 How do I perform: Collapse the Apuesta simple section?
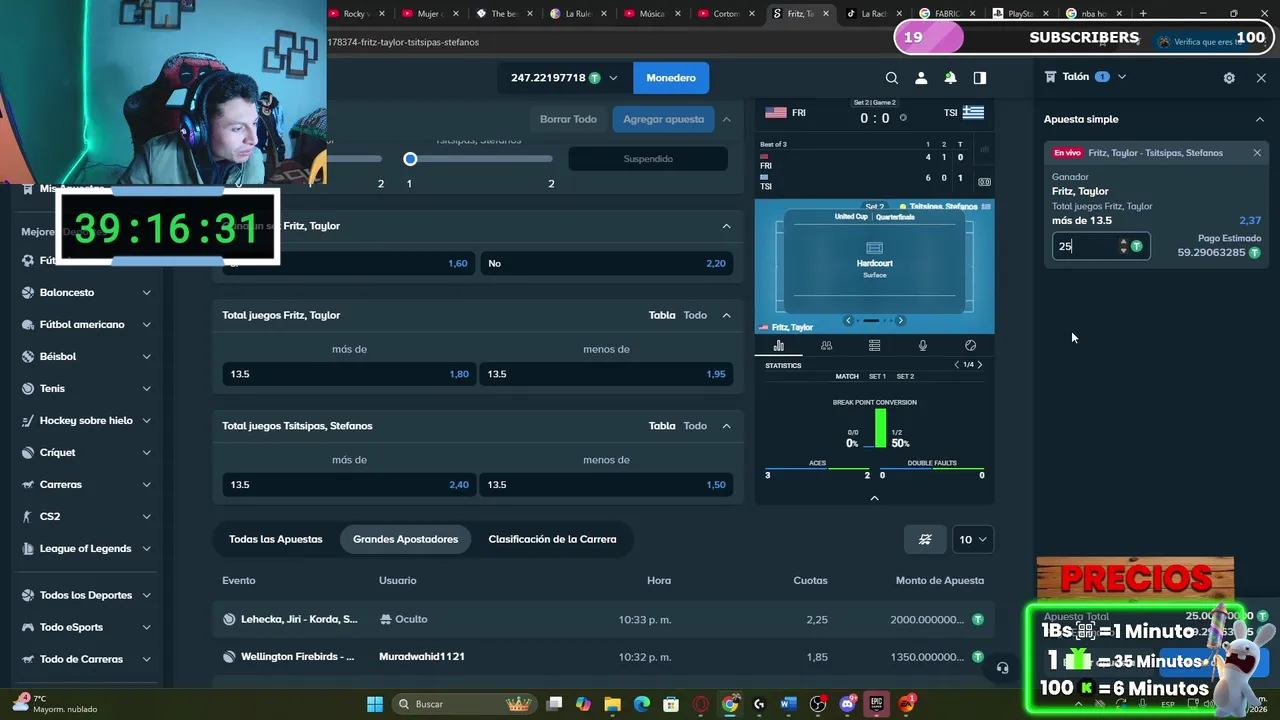(1259, 119)
